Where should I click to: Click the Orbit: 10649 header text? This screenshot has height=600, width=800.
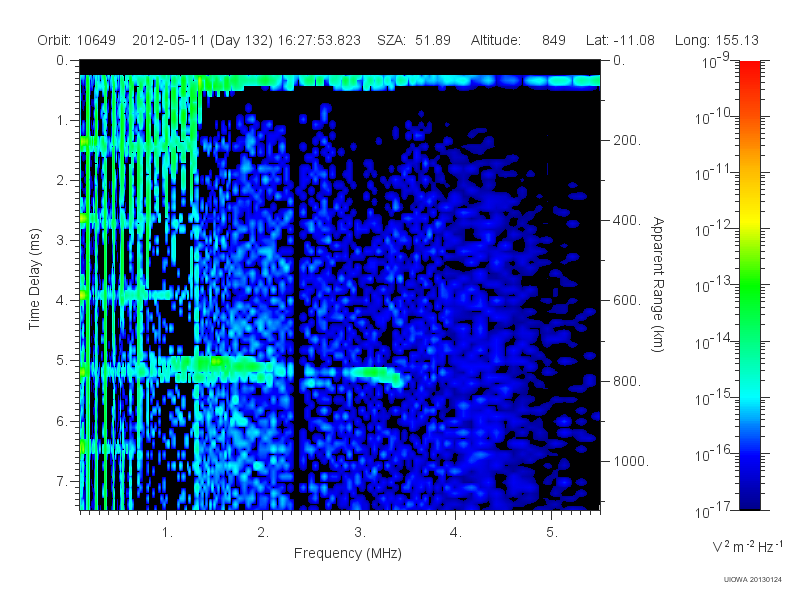[x=77, y=40]
